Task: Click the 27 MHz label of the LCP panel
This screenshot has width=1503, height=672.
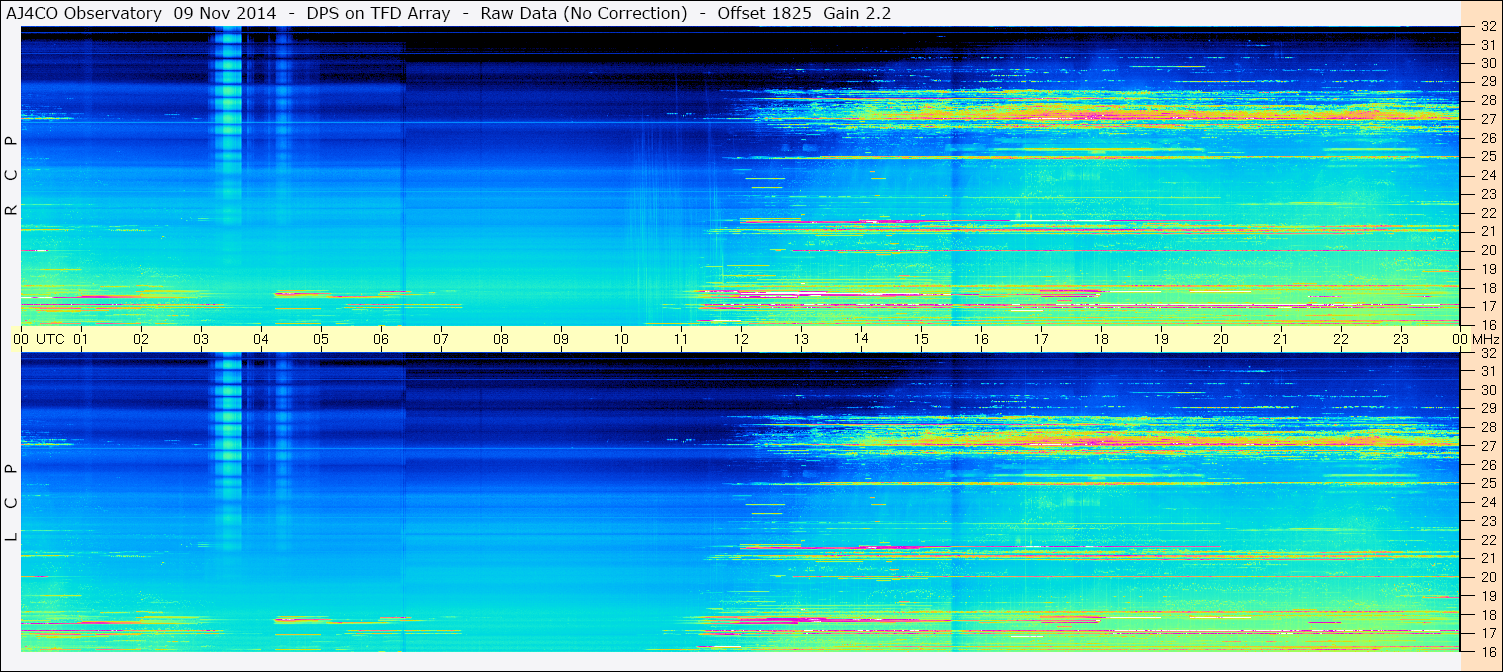Action: pos(1488,446)
